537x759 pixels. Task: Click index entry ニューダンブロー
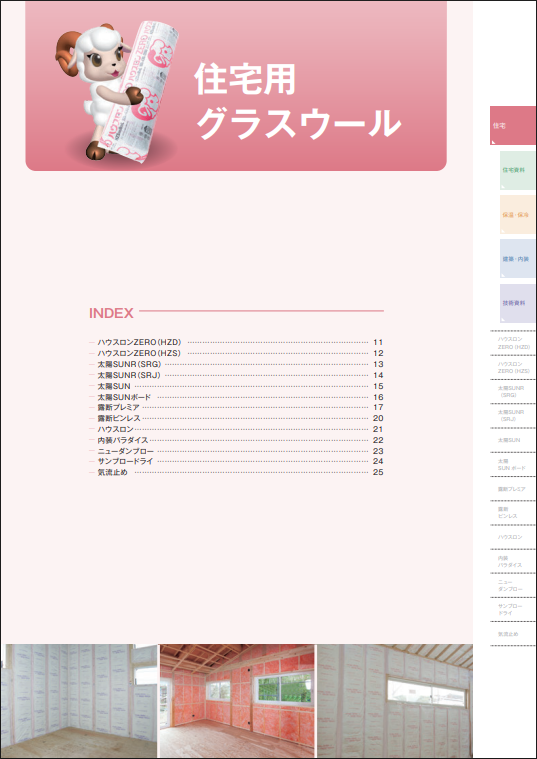click(x=236, y=451)
